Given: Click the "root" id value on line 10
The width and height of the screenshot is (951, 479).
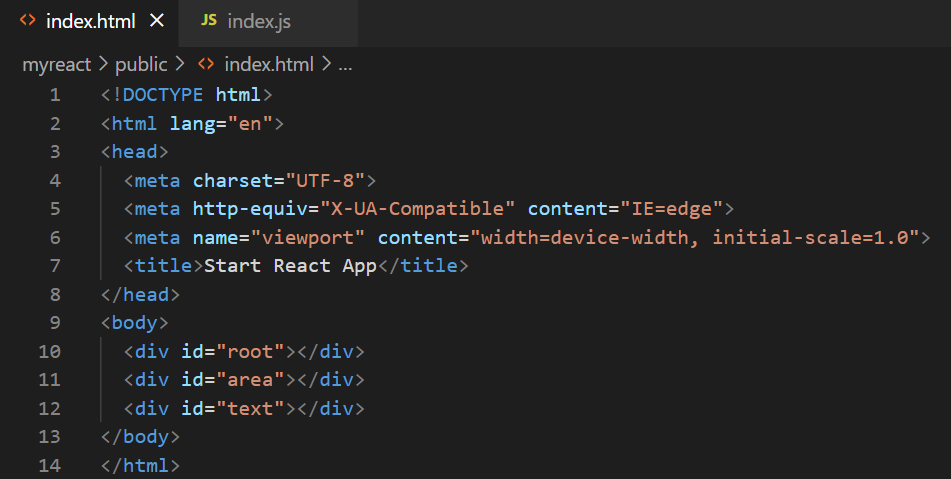Looking at the screenshot, I should 250,351.
